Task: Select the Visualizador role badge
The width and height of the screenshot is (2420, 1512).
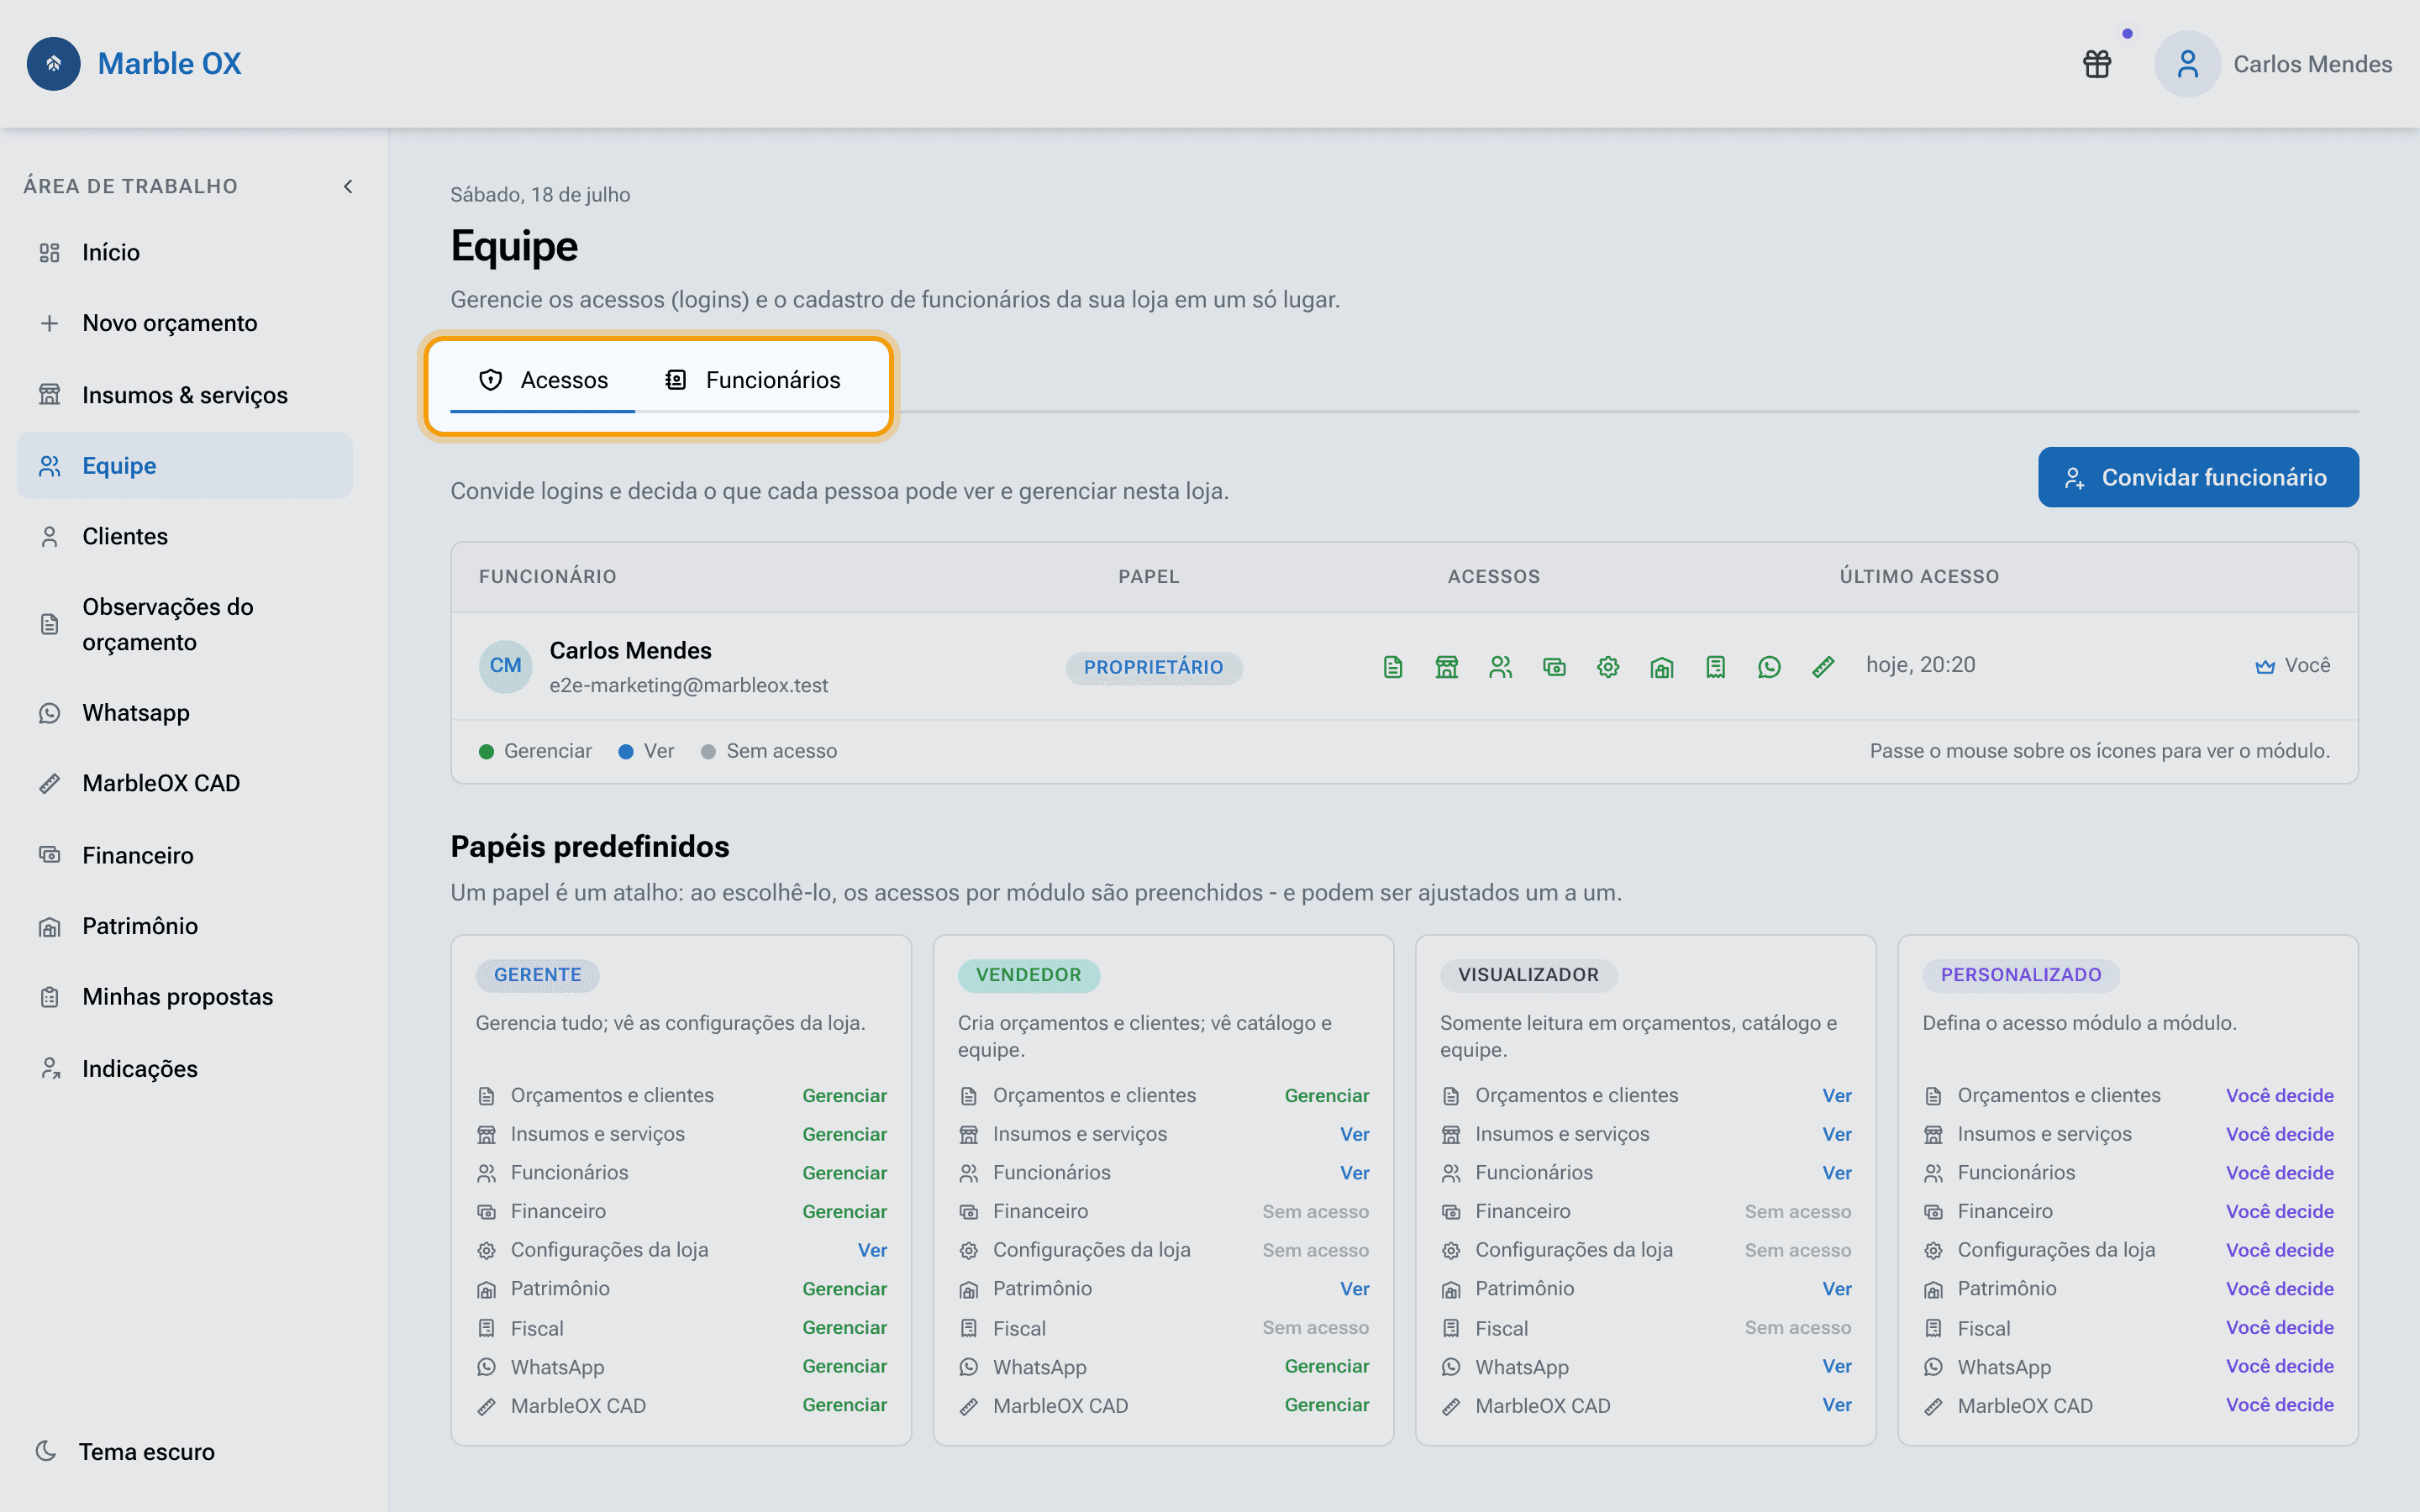Action: coord(1528,975)
